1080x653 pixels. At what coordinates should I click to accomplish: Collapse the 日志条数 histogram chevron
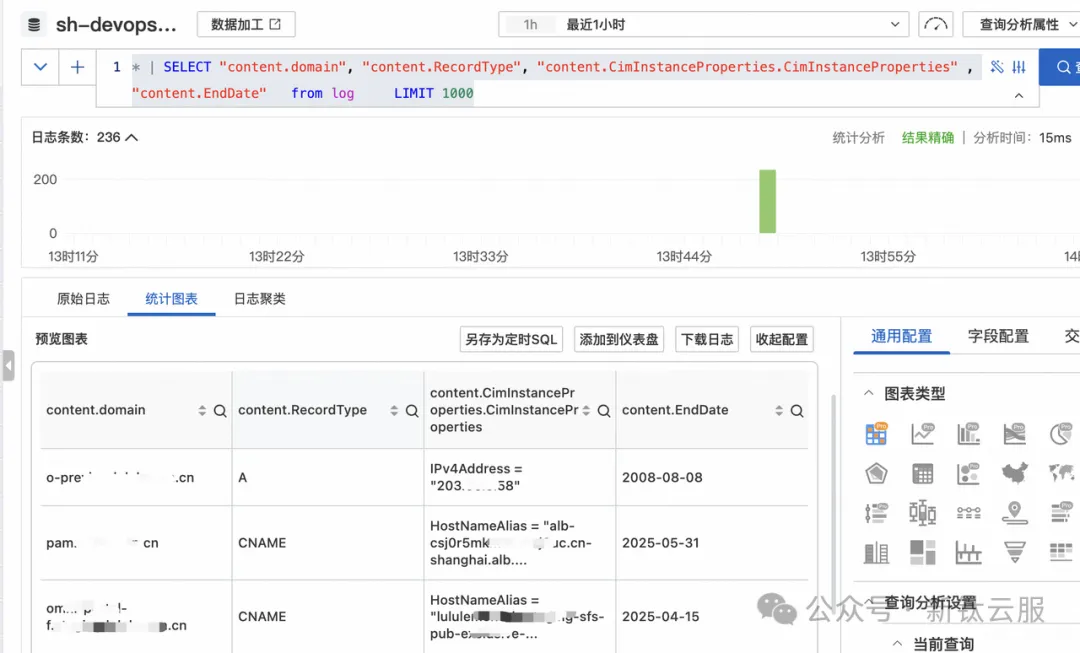132,138
